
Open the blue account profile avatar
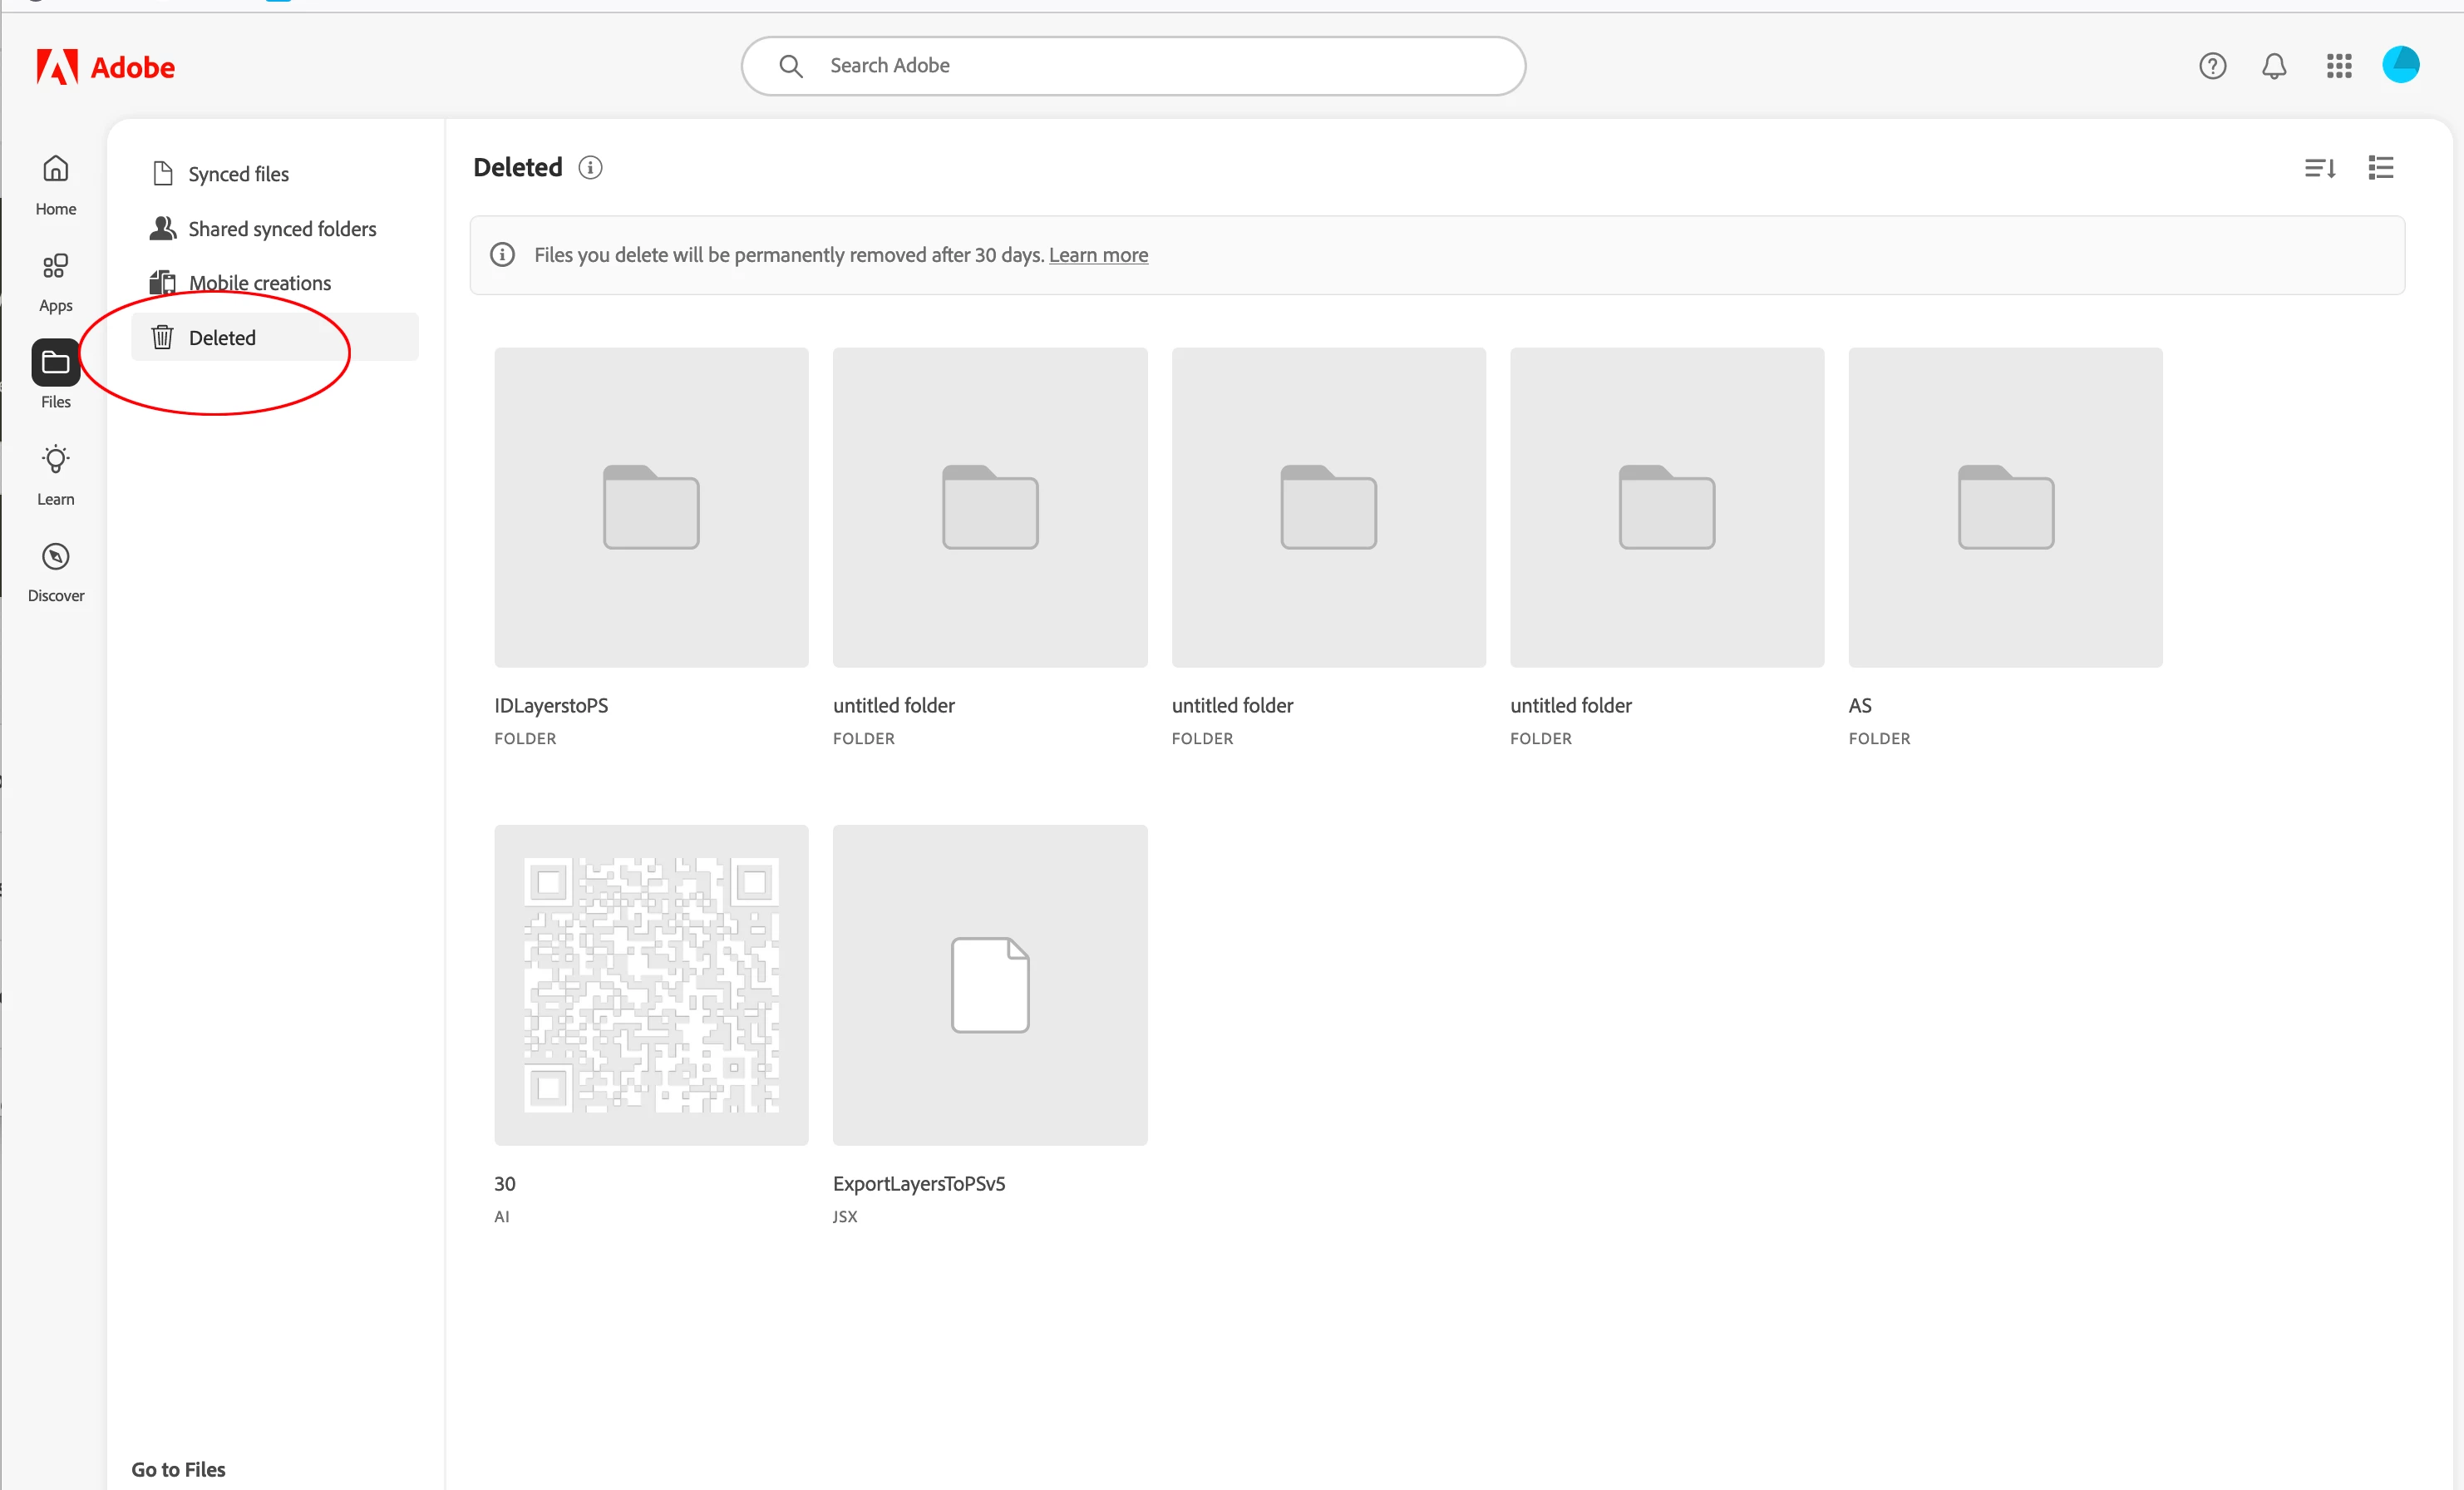[x=2400, y=66]
